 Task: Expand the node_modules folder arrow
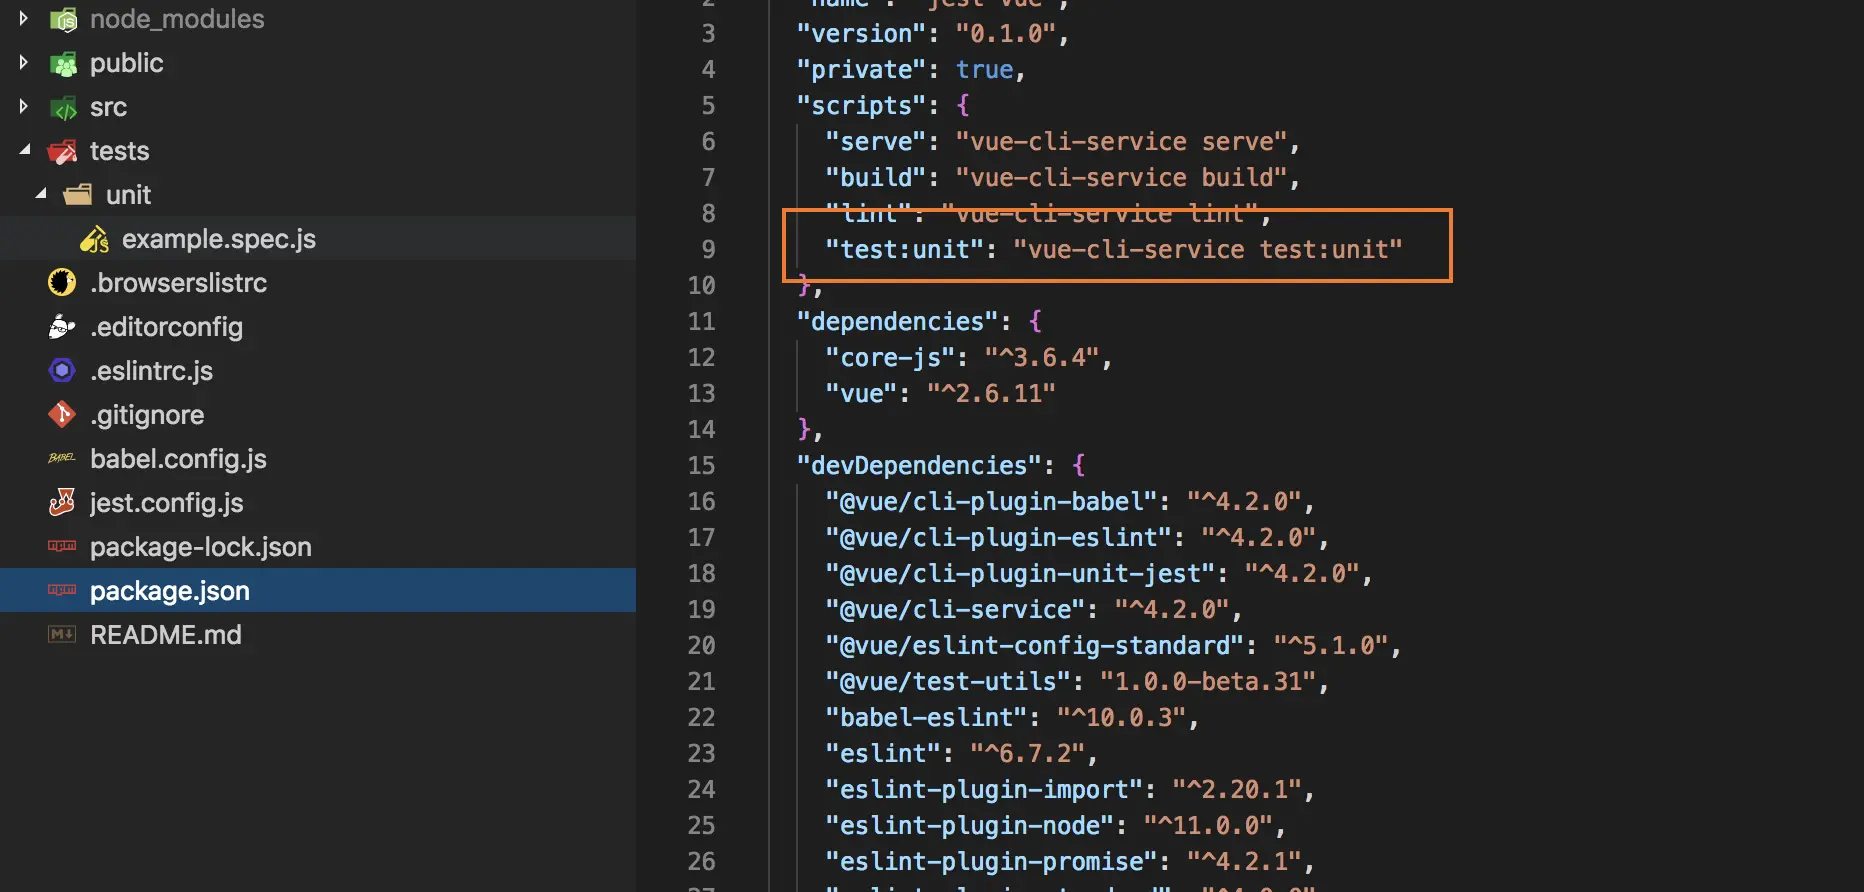click(23, 18)
